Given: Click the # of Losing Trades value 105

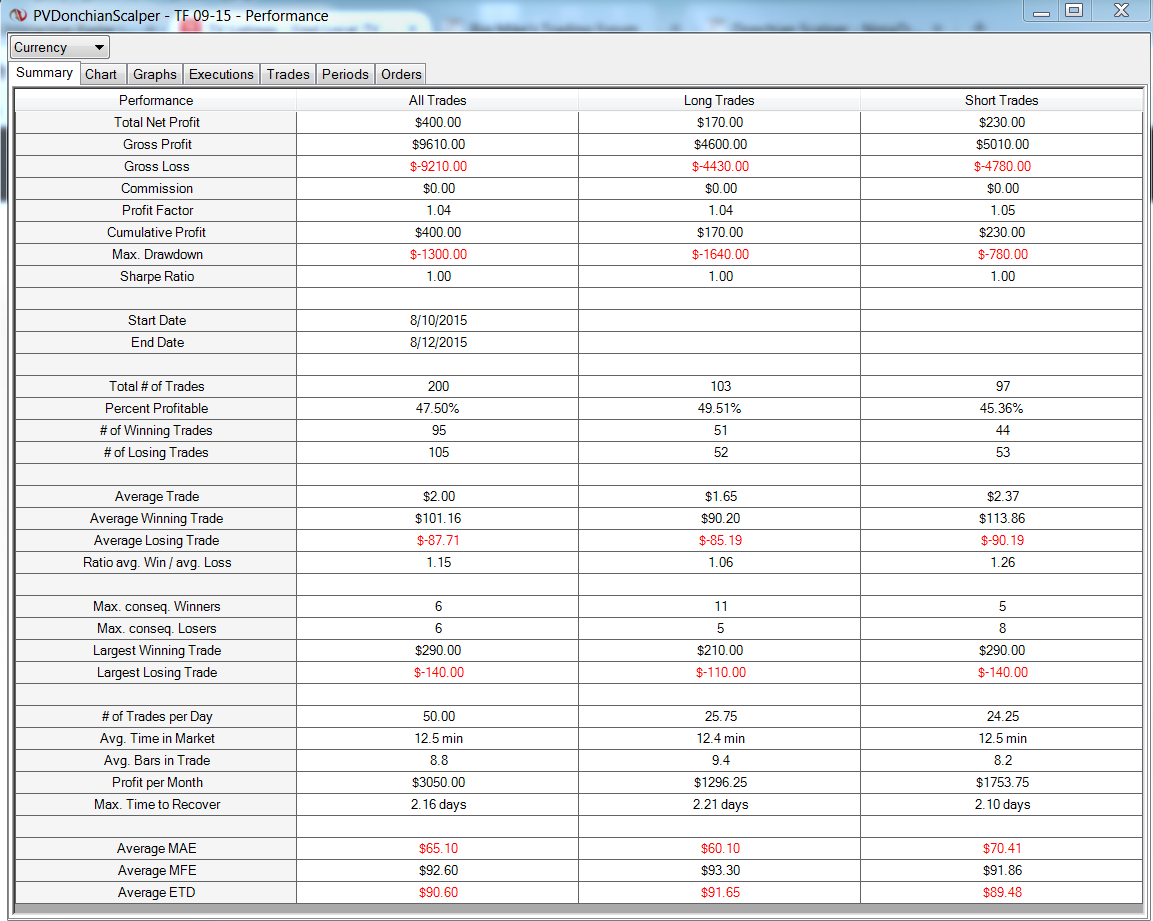Looking at the screenshot, I should [438, 452].
